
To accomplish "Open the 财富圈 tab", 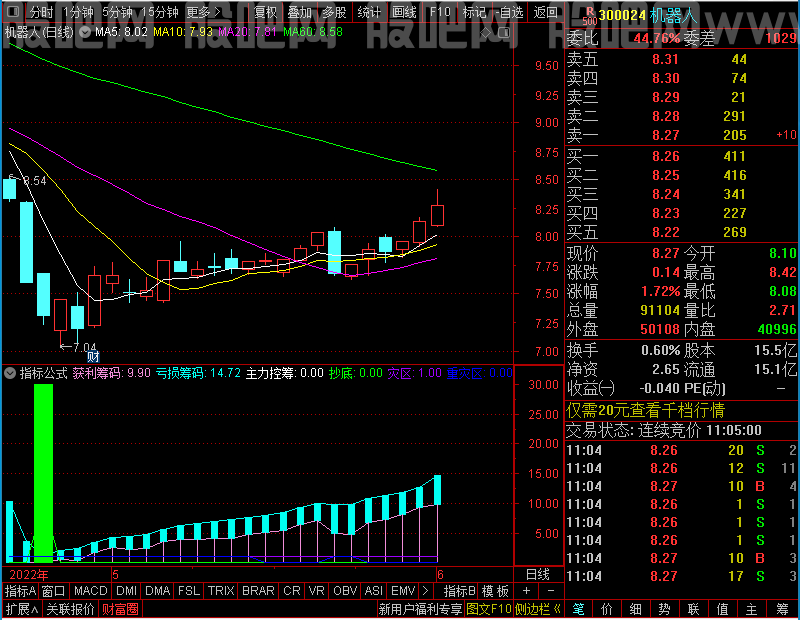I will [120, 609].
